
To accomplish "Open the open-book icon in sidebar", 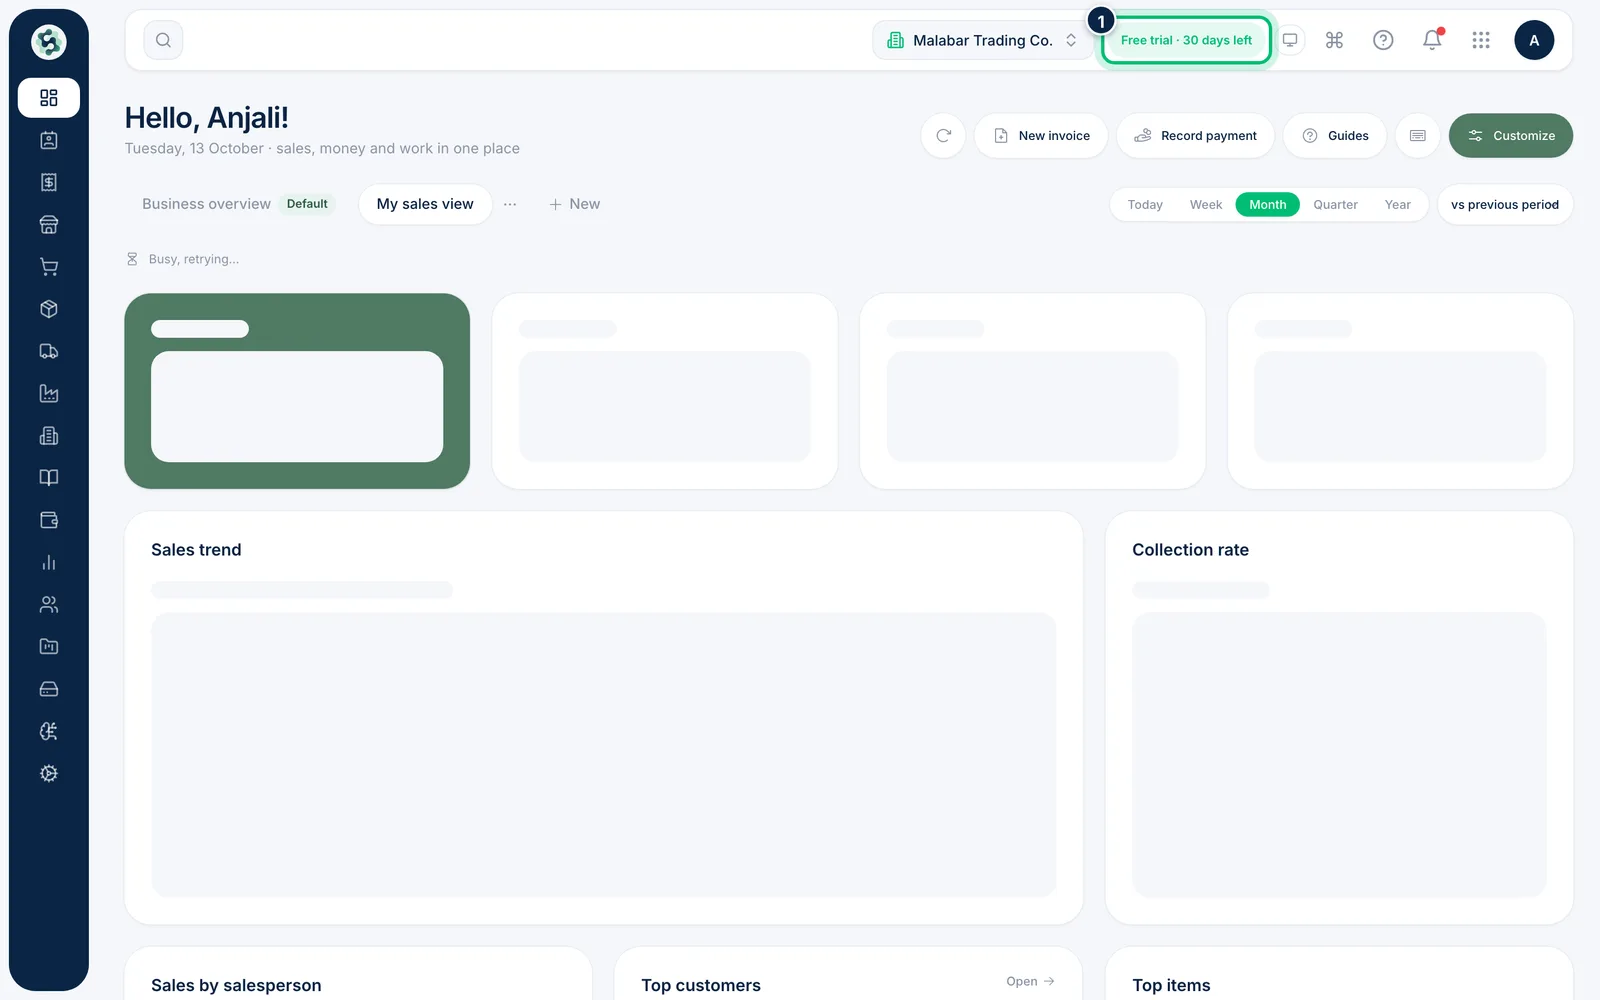I will [x=48, y=478].
